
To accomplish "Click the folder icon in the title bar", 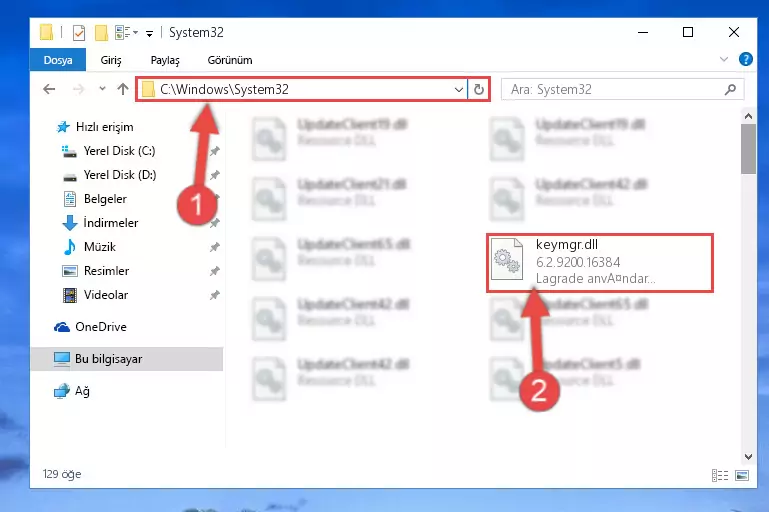I will pos(47,32).
